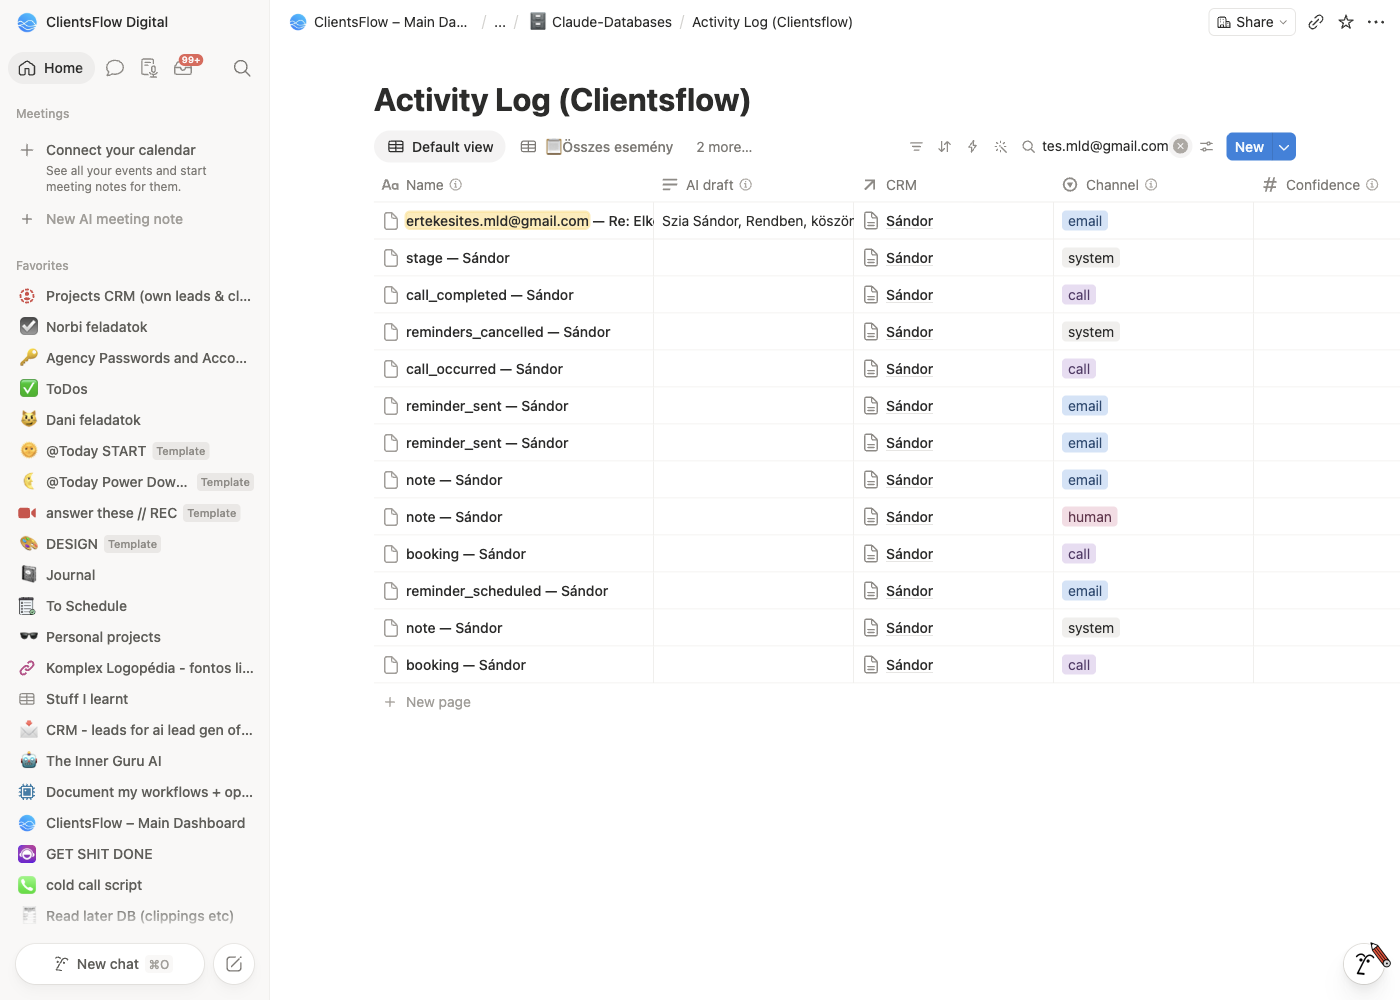Viewport: 1400px width, 1000px height.
Task: Go to Home in the sidebar
Action: click(51, 68)
